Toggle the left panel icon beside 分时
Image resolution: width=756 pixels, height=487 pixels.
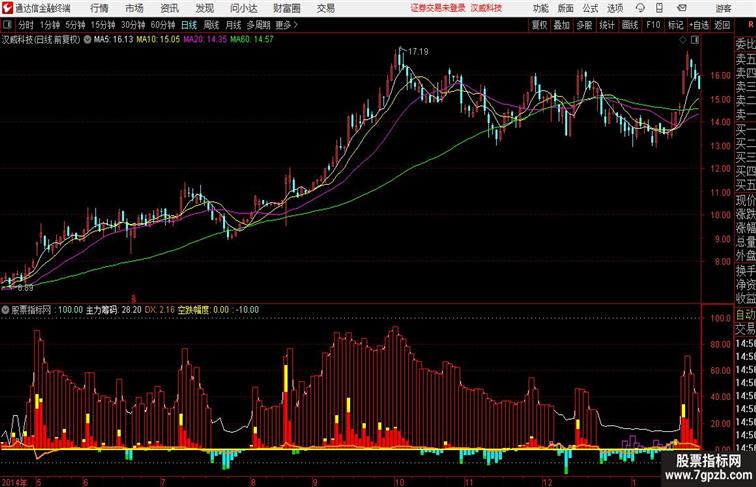tap(7, 25)
